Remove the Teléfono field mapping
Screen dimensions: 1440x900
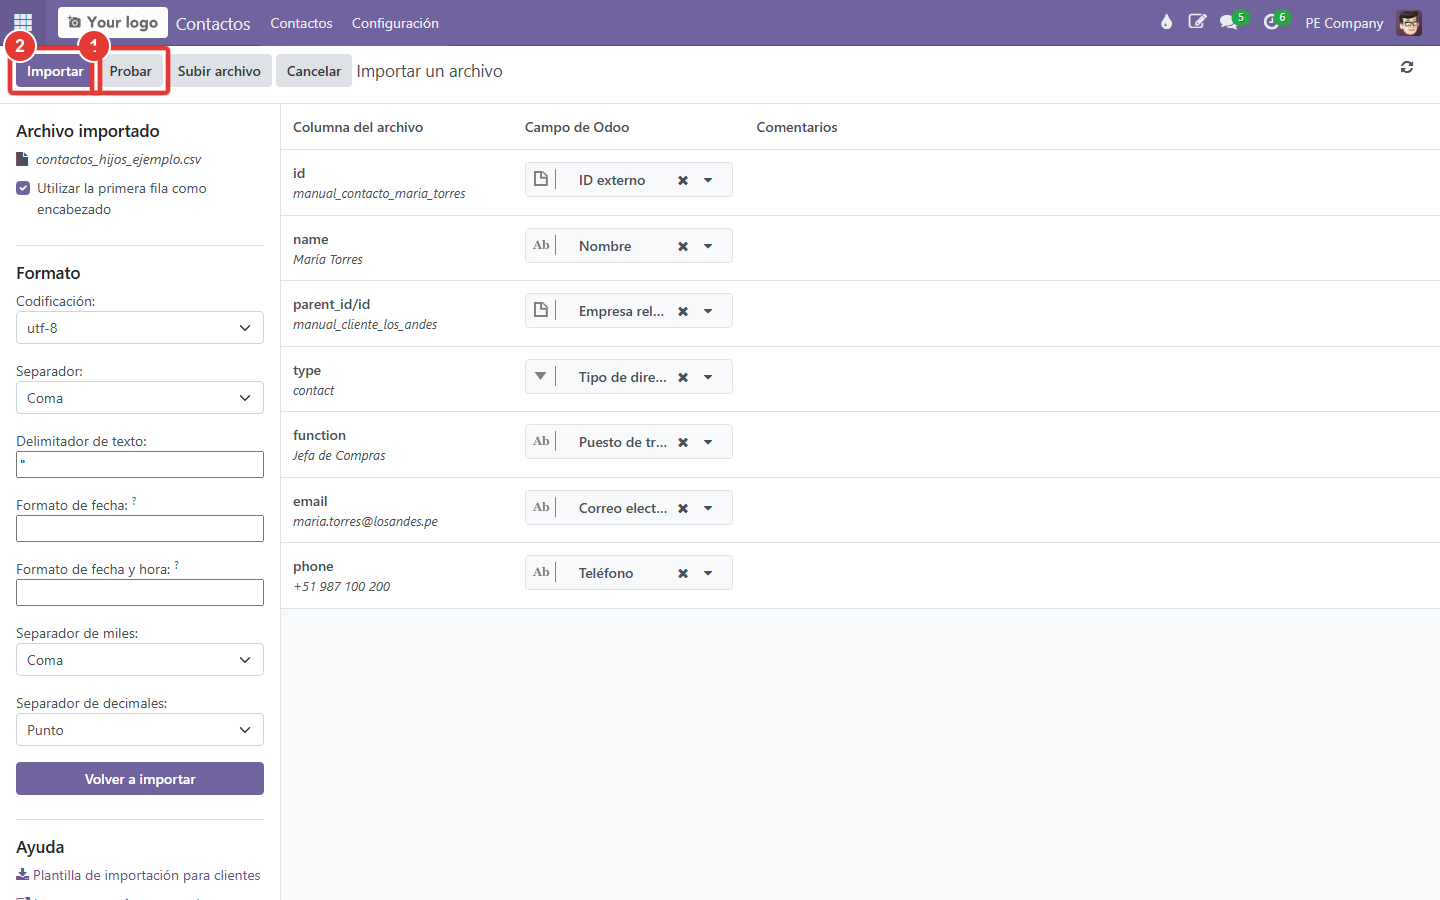683,574
